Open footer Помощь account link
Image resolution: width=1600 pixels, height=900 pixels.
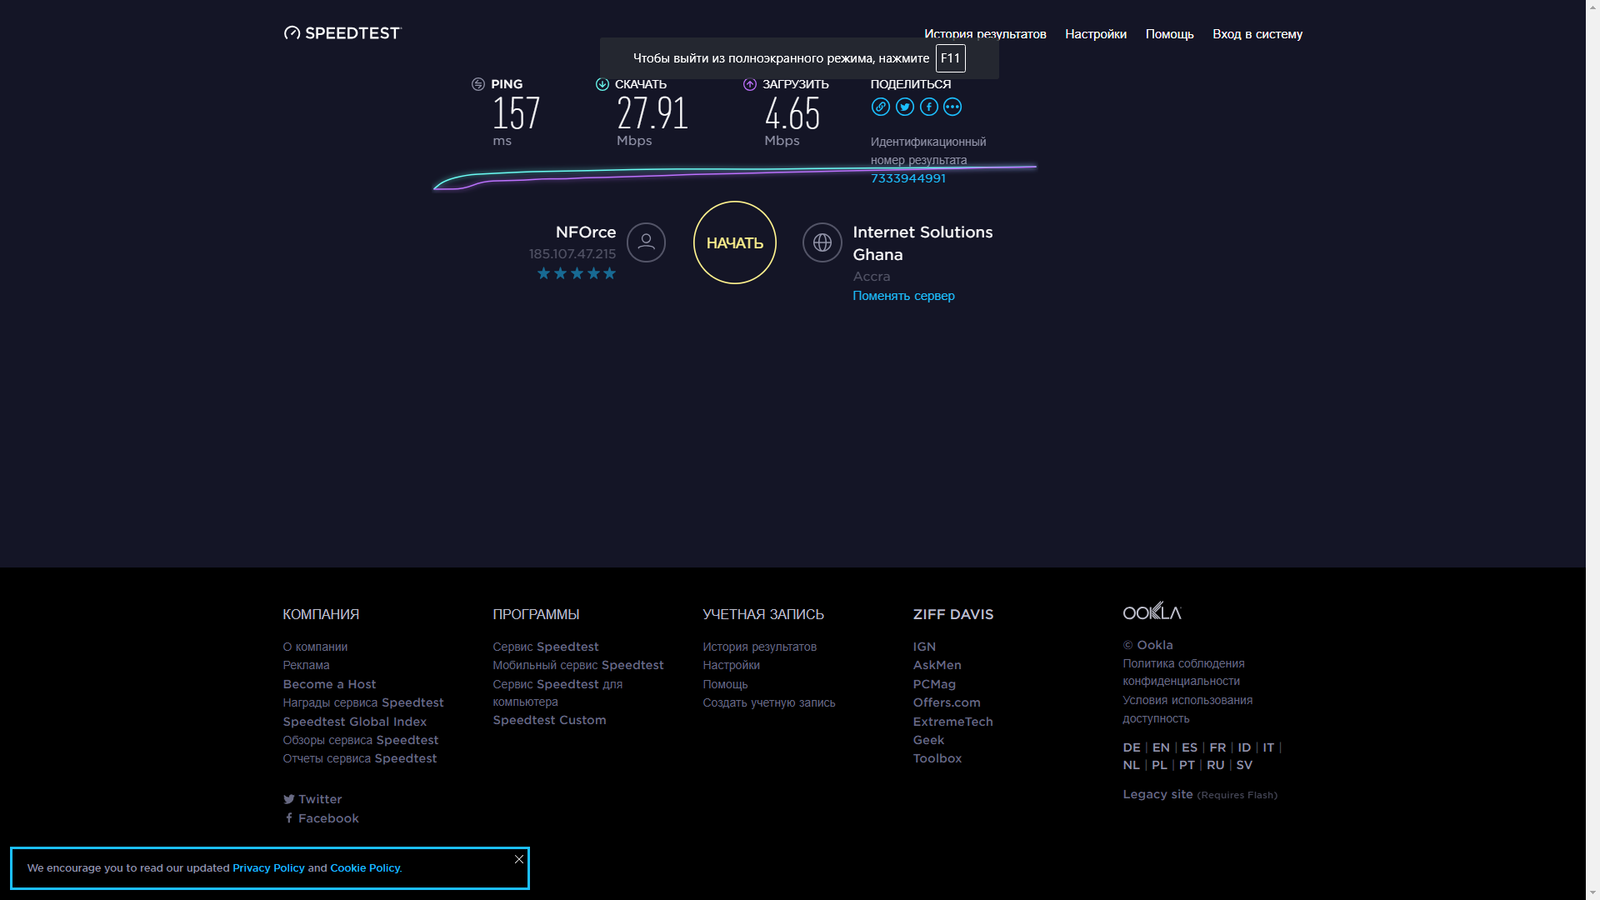(725, 684)
